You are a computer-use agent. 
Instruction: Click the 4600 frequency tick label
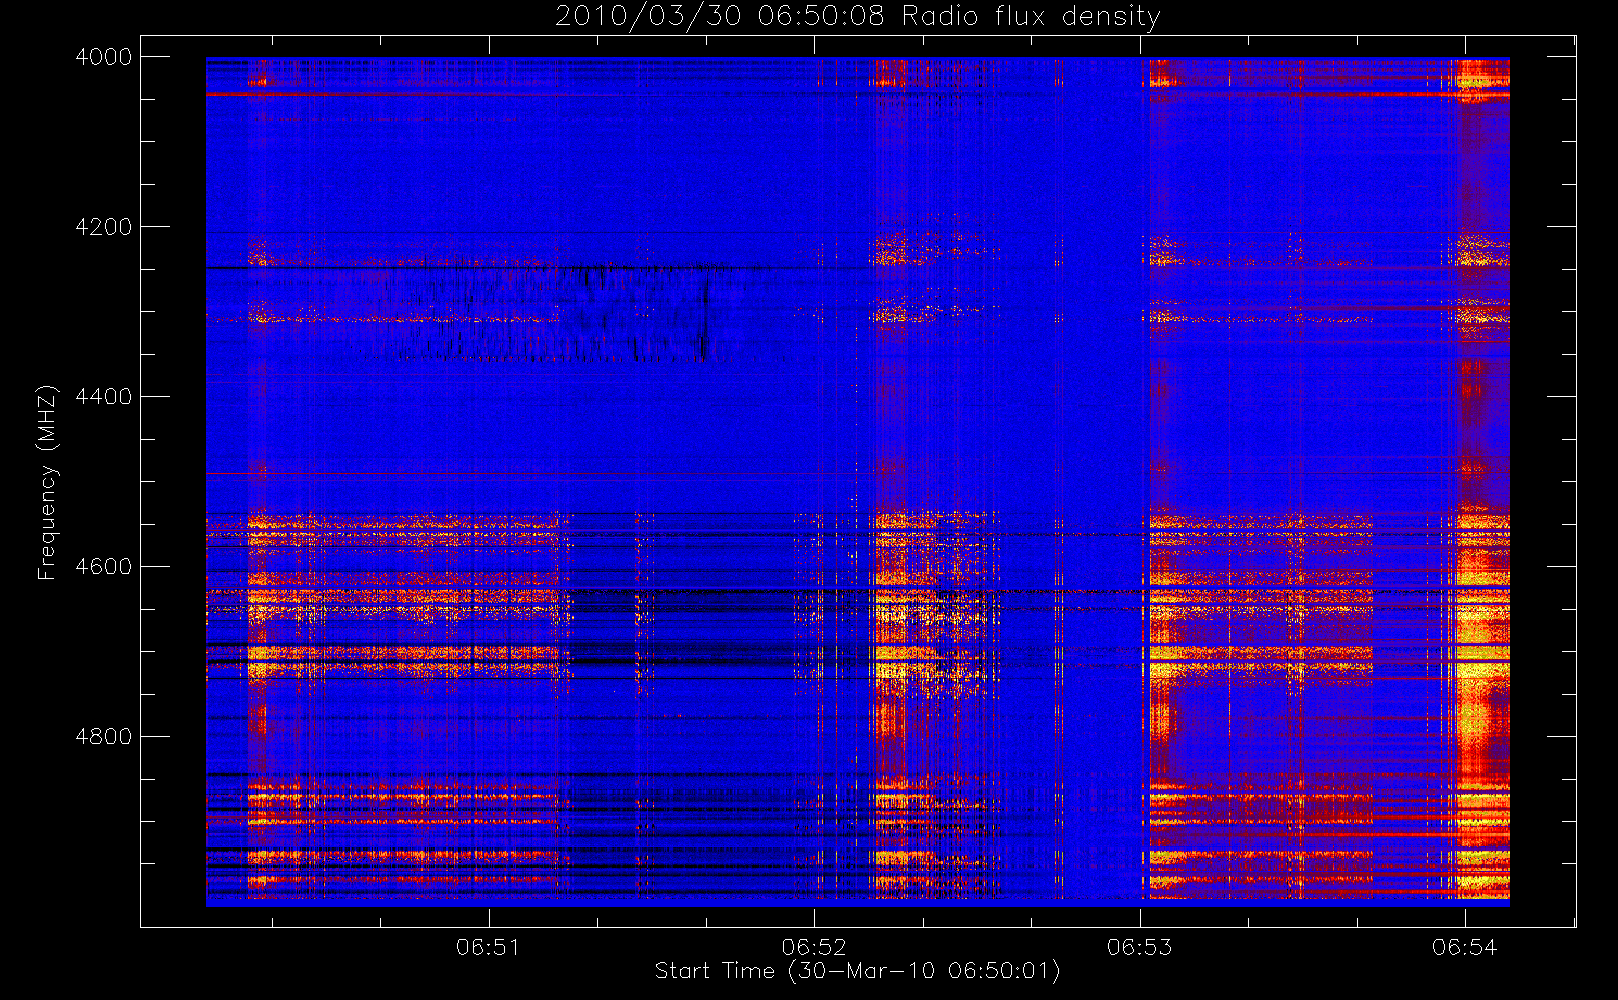click(x=104, y=567)
